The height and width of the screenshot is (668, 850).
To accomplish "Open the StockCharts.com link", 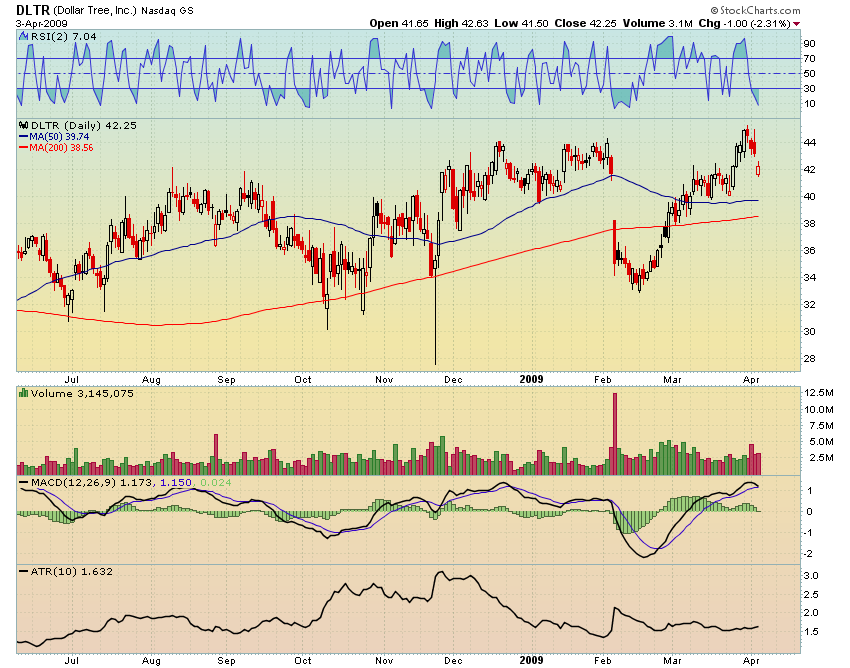I will (755, 10).
